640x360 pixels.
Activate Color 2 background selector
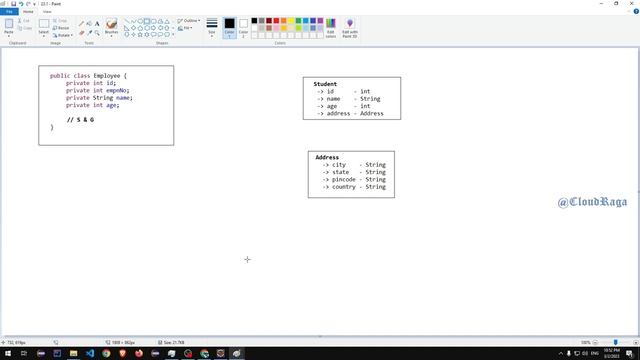point(243,28)
